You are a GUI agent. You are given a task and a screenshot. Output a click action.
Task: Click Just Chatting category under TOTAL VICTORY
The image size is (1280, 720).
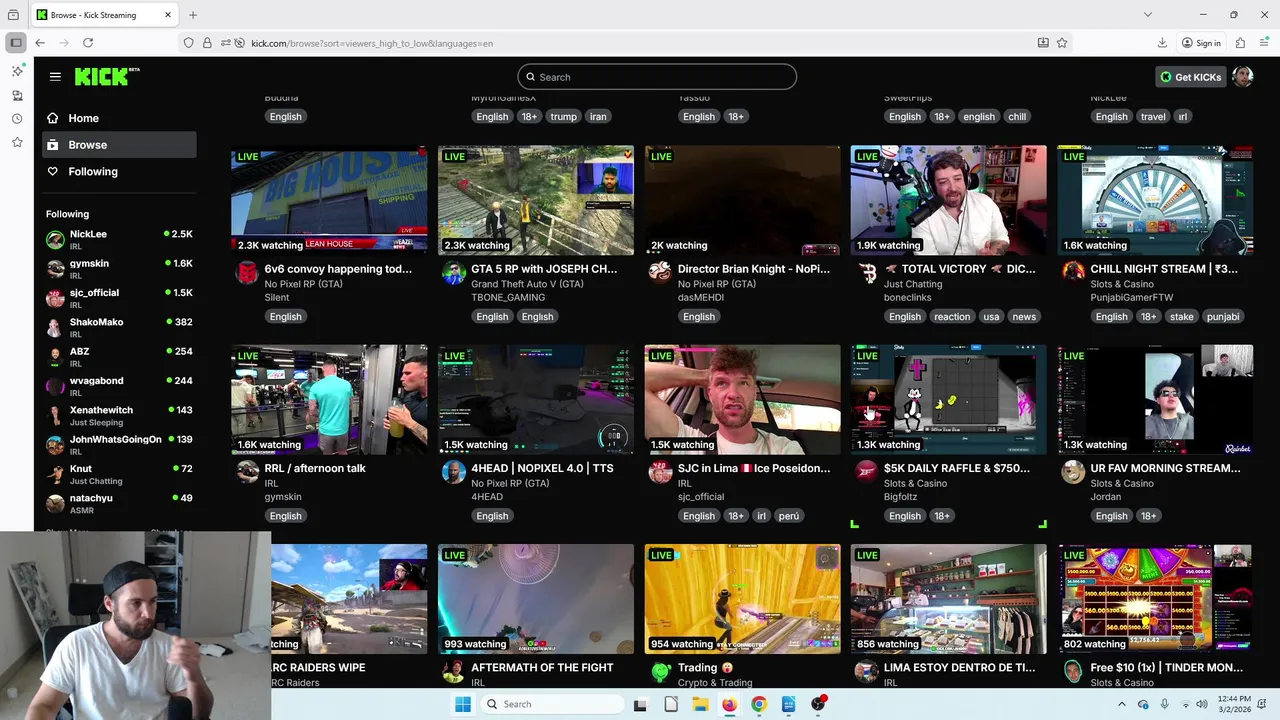click(x=913, y=284)
